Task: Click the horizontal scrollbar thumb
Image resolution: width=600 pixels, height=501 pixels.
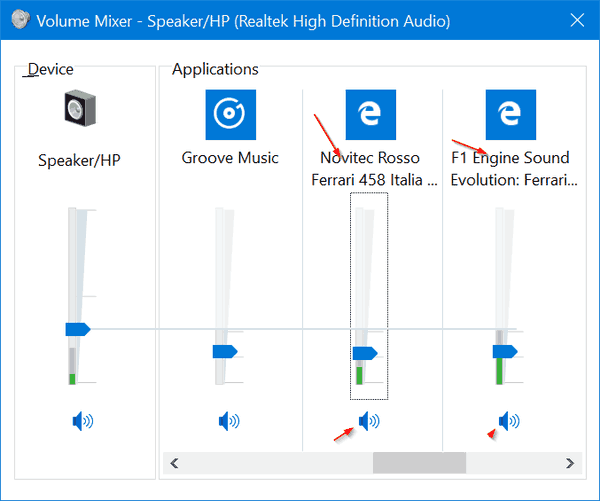Action: (419, 463)
